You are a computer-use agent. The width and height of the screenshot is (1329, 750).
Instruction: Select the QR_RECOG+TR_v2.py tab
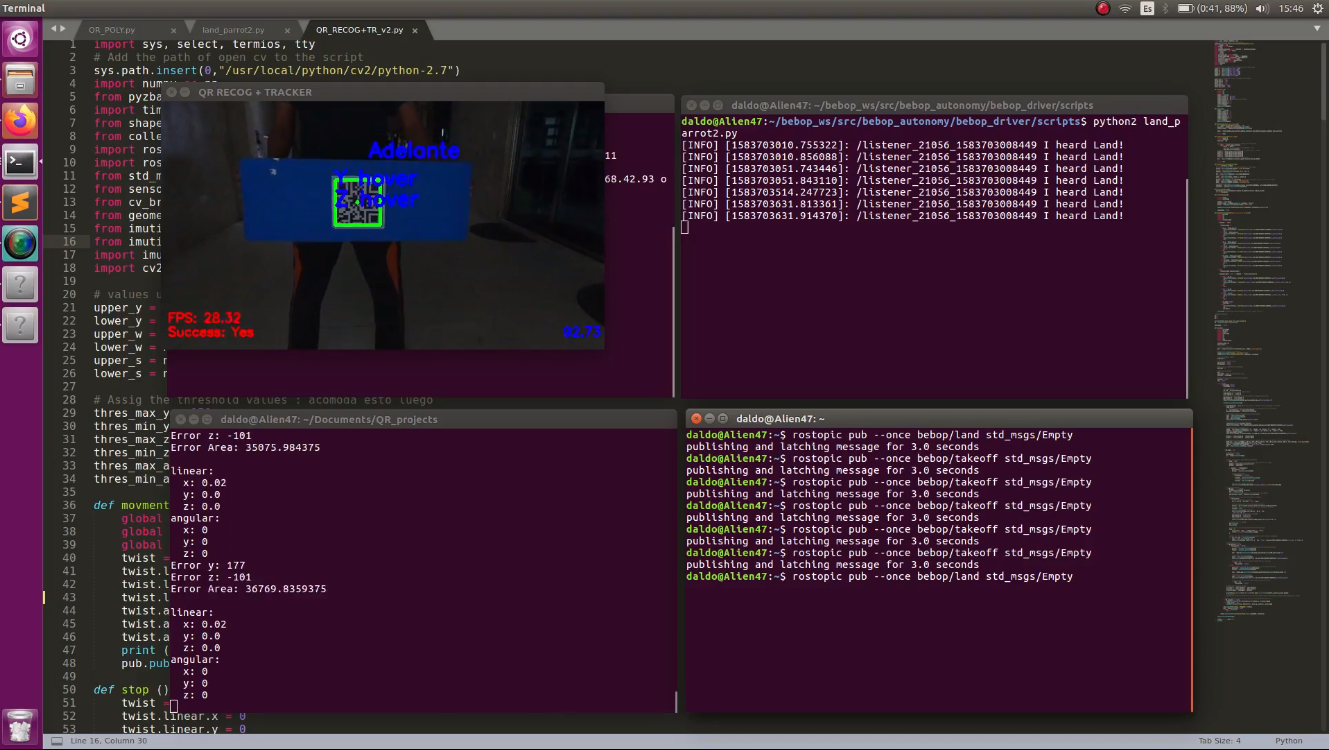tap(359, 31)
